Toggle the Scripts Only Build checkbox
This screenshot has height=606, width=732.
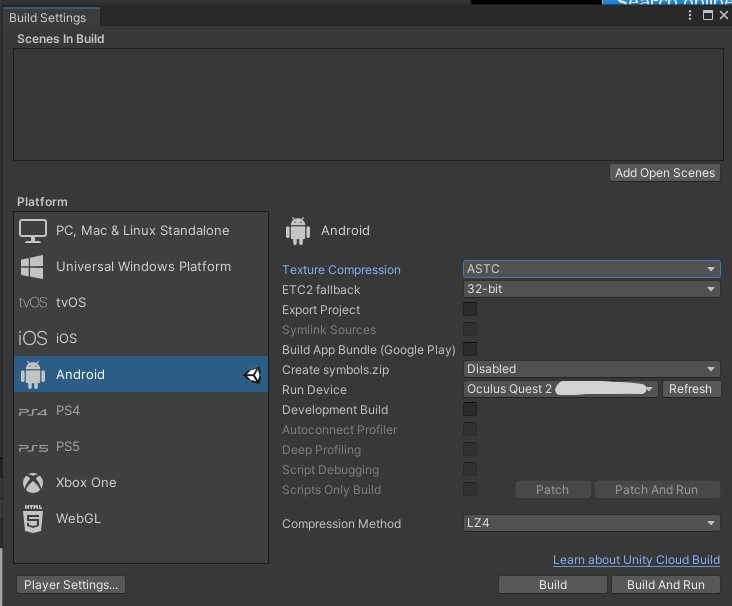pyautogui.click(x=470, y=489)
